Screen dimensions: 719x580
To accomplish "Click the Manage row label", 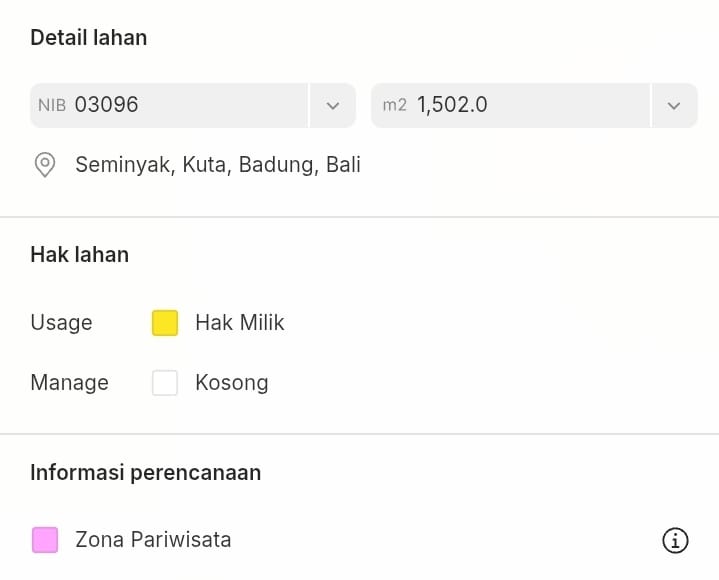I will click(x=69, y=383).
